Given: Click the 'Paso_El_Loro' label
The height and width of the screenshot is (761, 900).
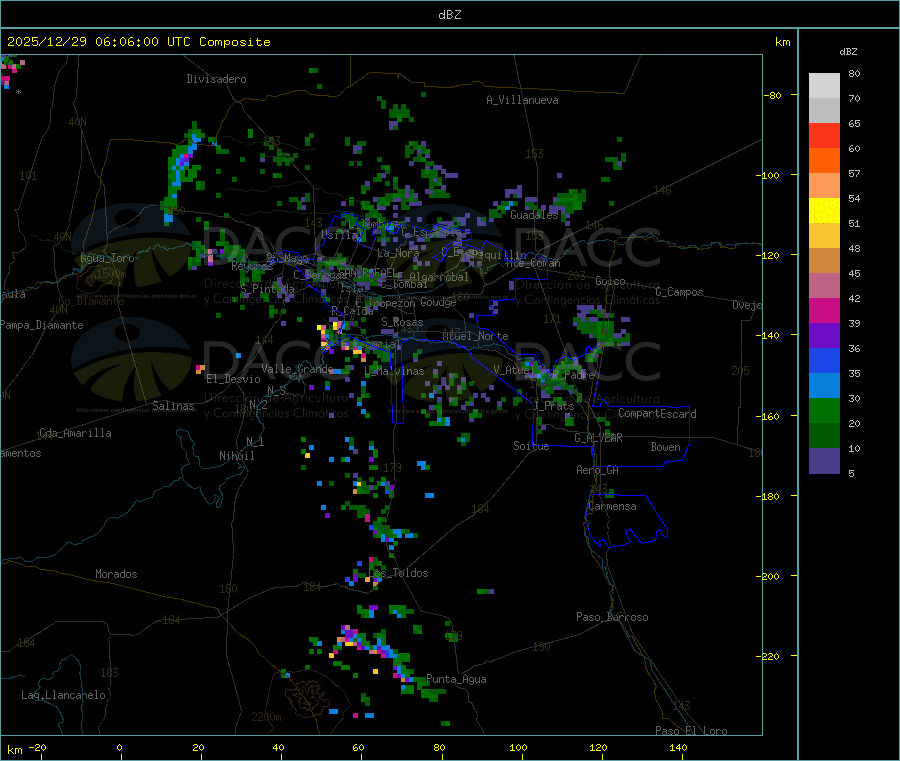Looking at the screenshot, I should pos(692,731).
